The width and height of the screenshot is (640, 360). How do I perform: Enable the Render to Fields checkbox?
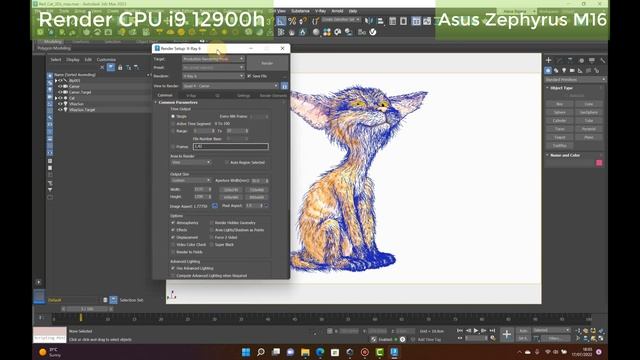coord(173,252)
